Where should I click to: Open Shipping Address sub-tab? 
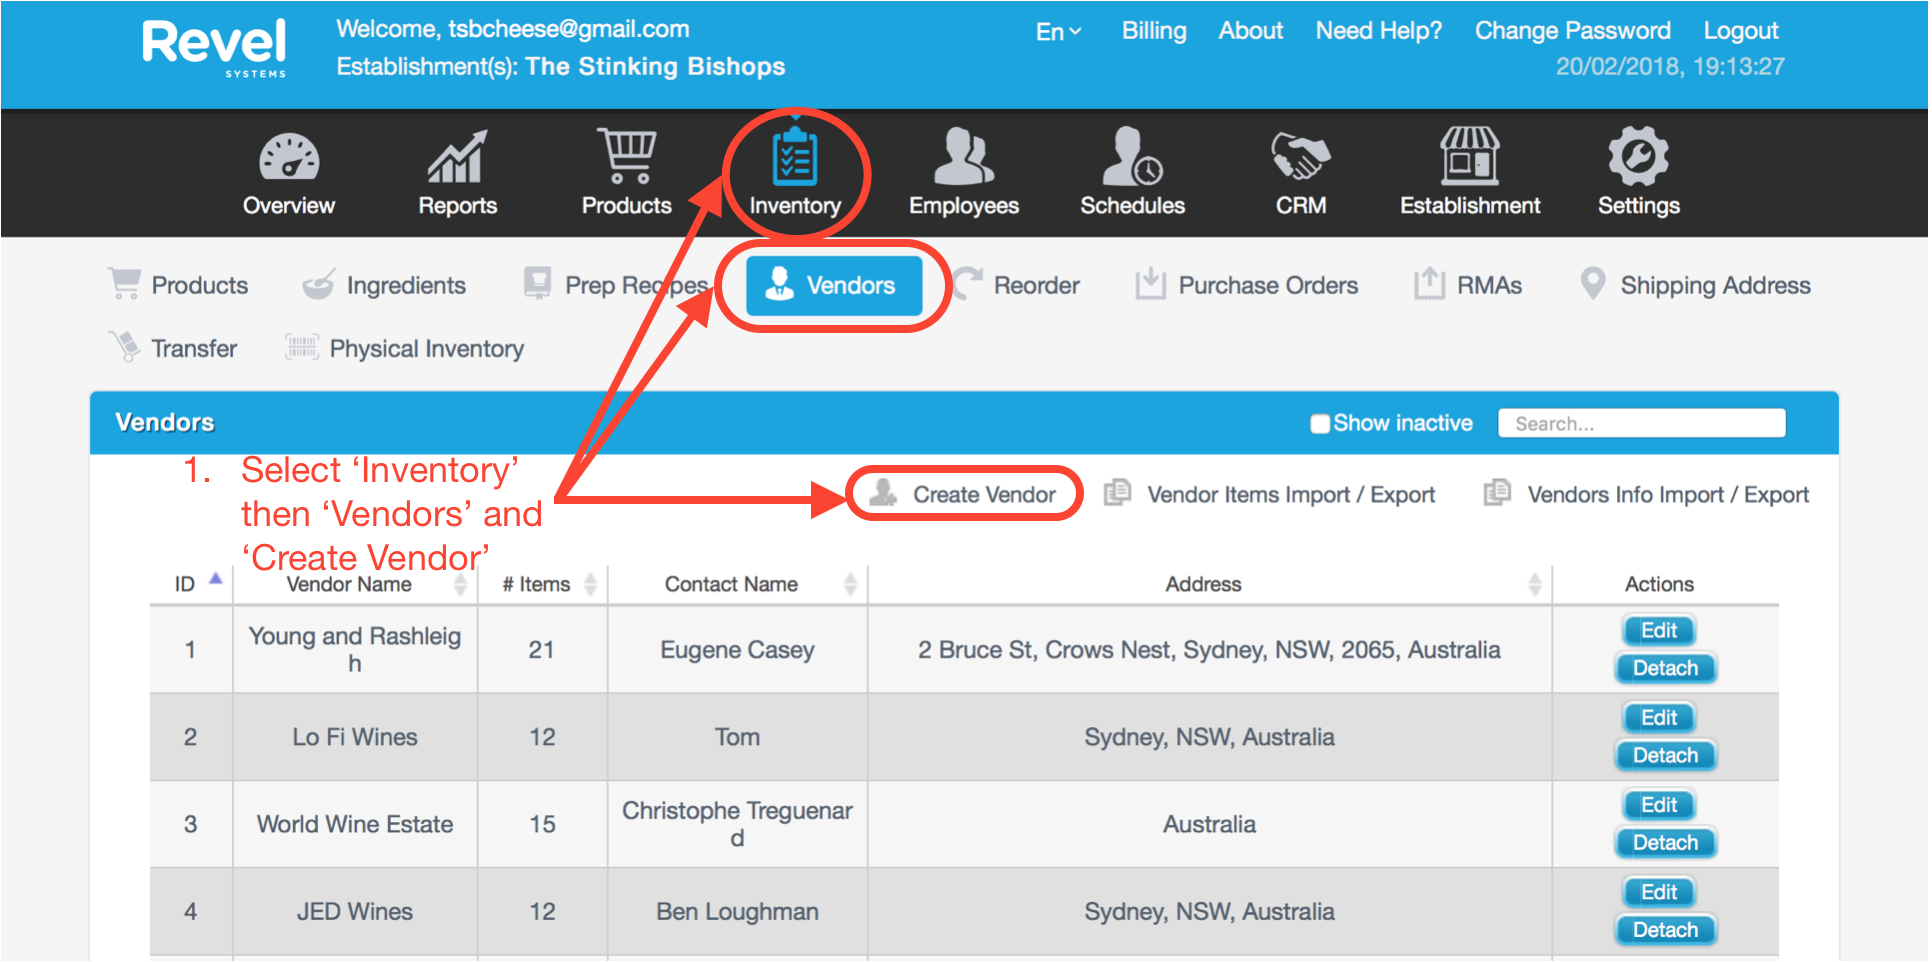(x=1695, y=285)
